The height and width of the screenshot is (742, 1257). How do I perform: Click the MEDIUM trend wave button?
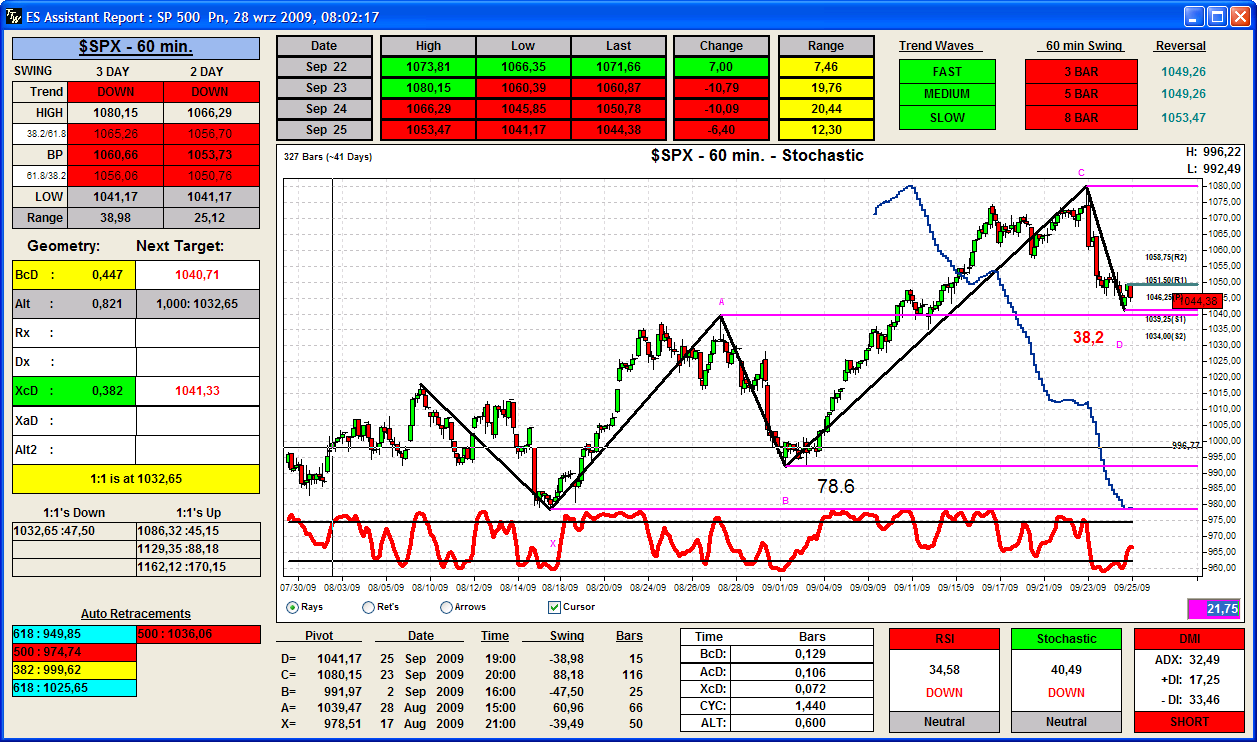click(947, 94)
